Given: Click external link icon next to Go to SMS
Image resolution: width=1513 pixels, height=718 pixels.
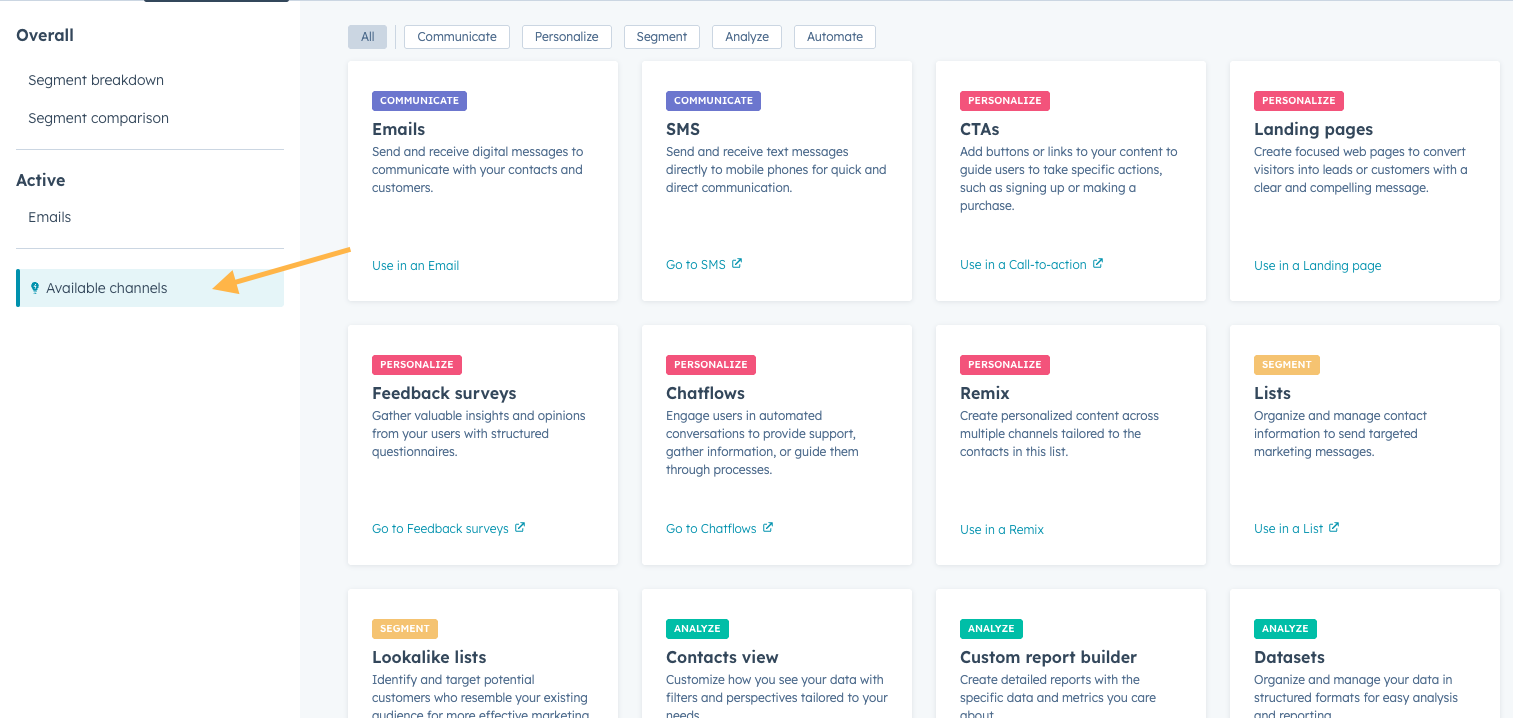Looking at the screenshot, I should click(737, 264).
